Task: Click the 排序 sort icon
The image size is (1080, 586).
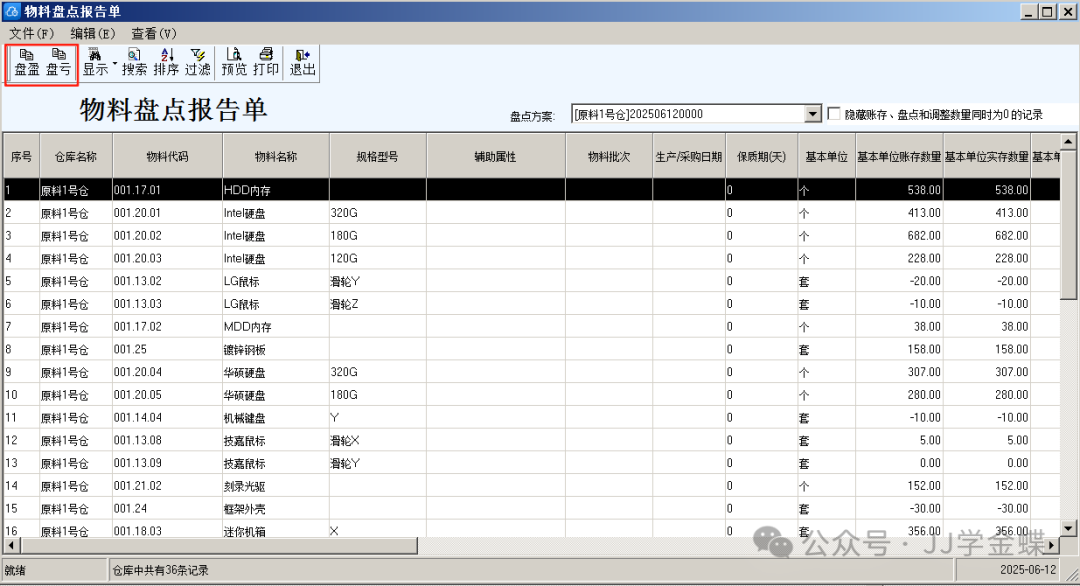Action: 166,62
